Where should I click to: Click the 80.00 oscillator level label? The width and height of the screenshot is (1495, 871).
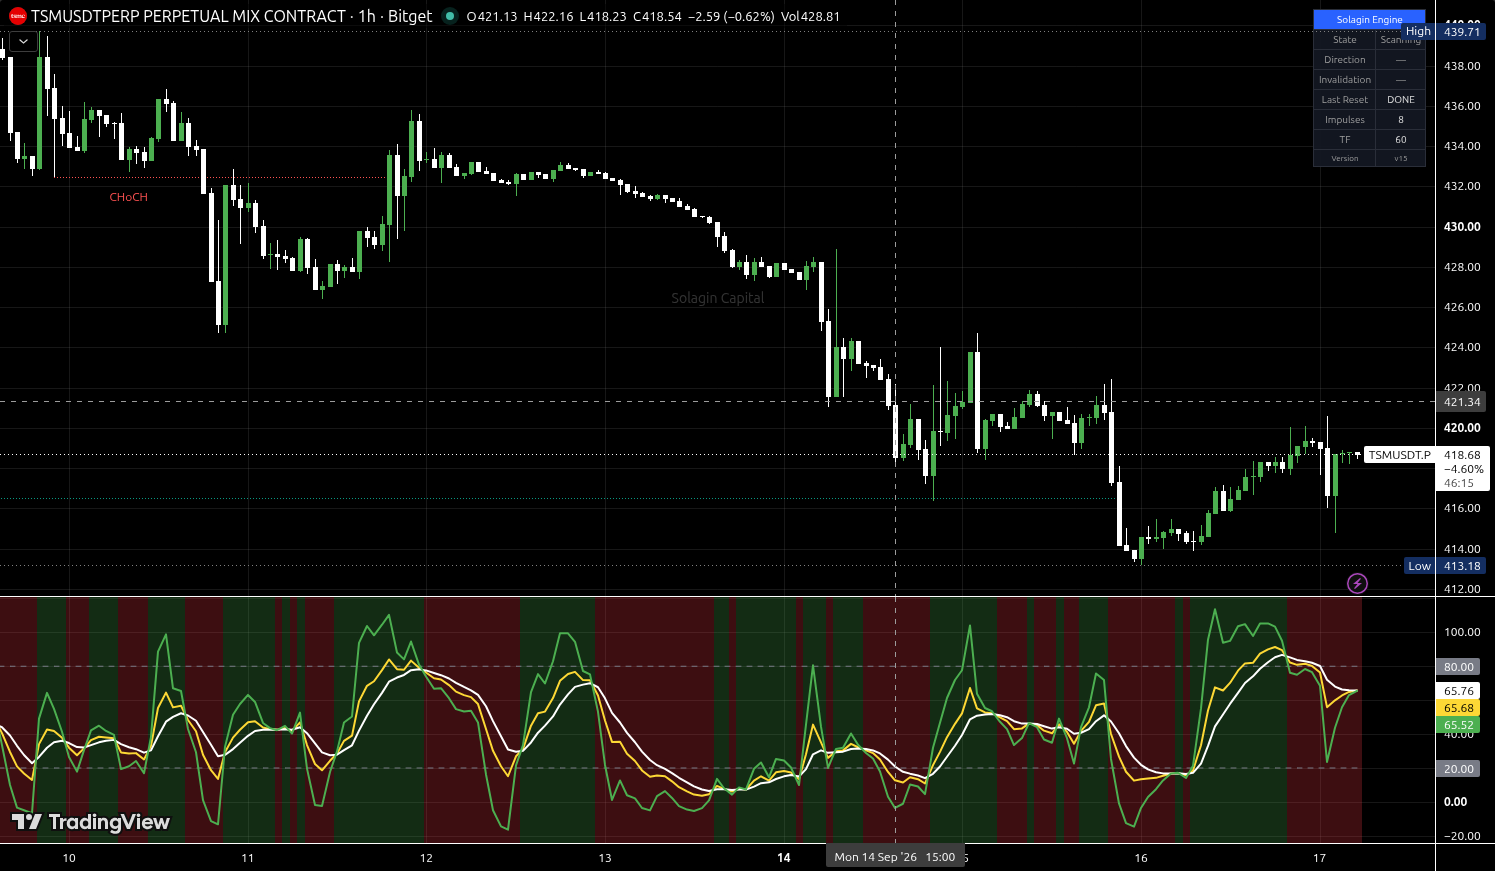[x=1459, y=667]
